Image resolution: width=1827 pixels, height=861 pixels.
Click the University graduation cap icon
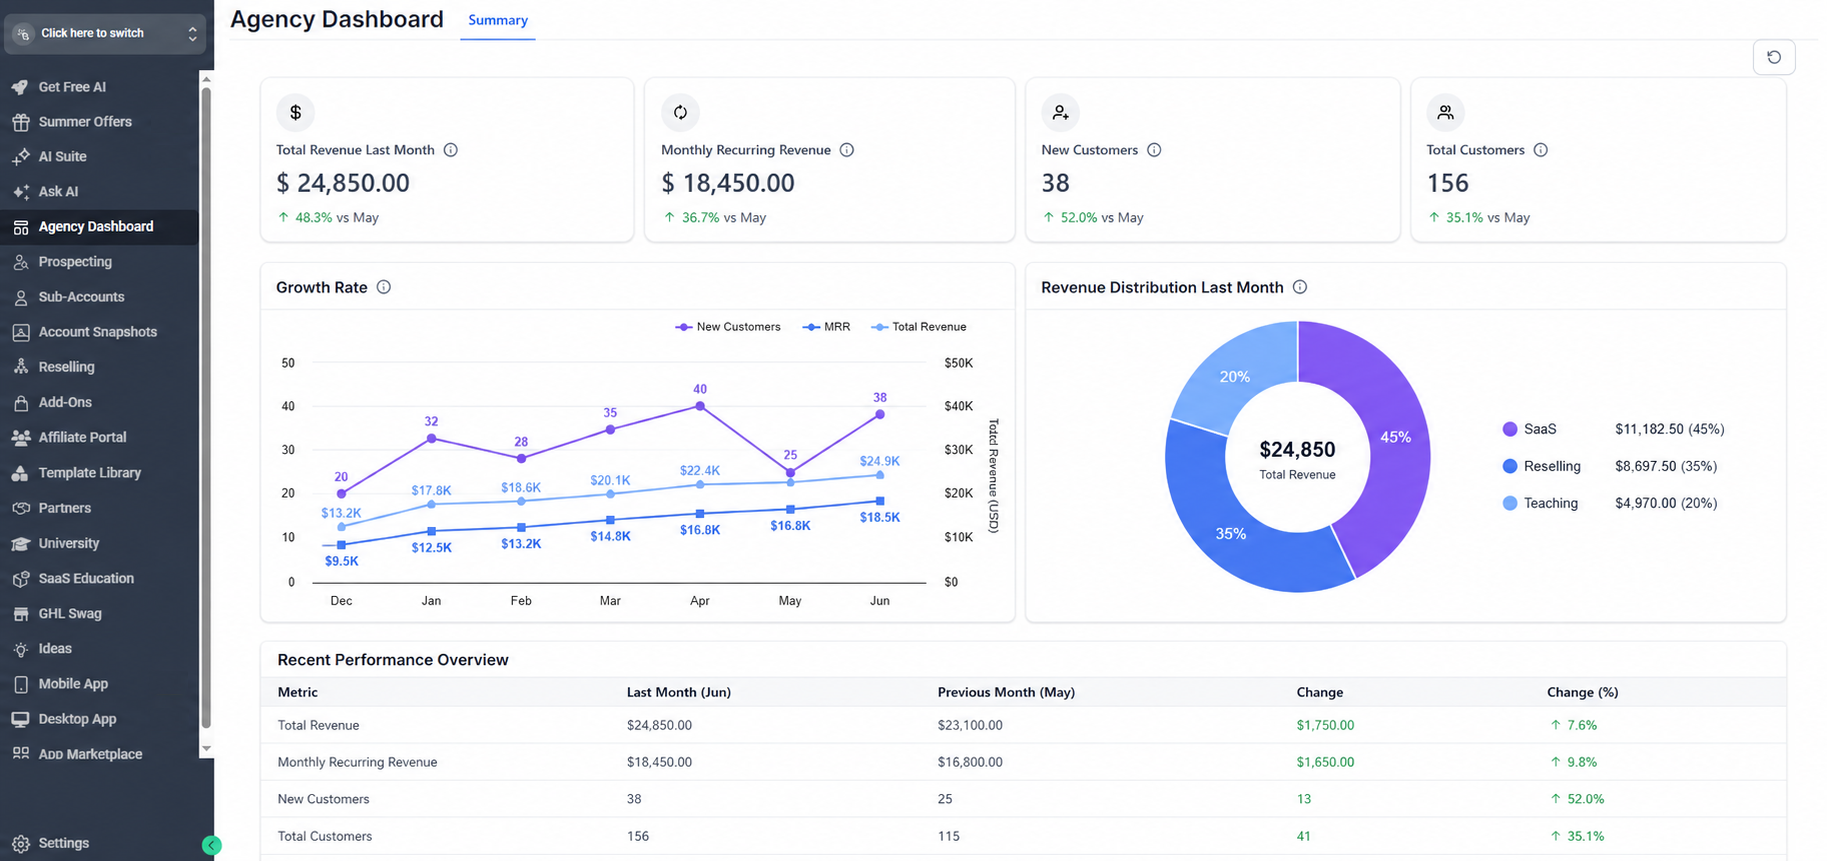(20, 543)
